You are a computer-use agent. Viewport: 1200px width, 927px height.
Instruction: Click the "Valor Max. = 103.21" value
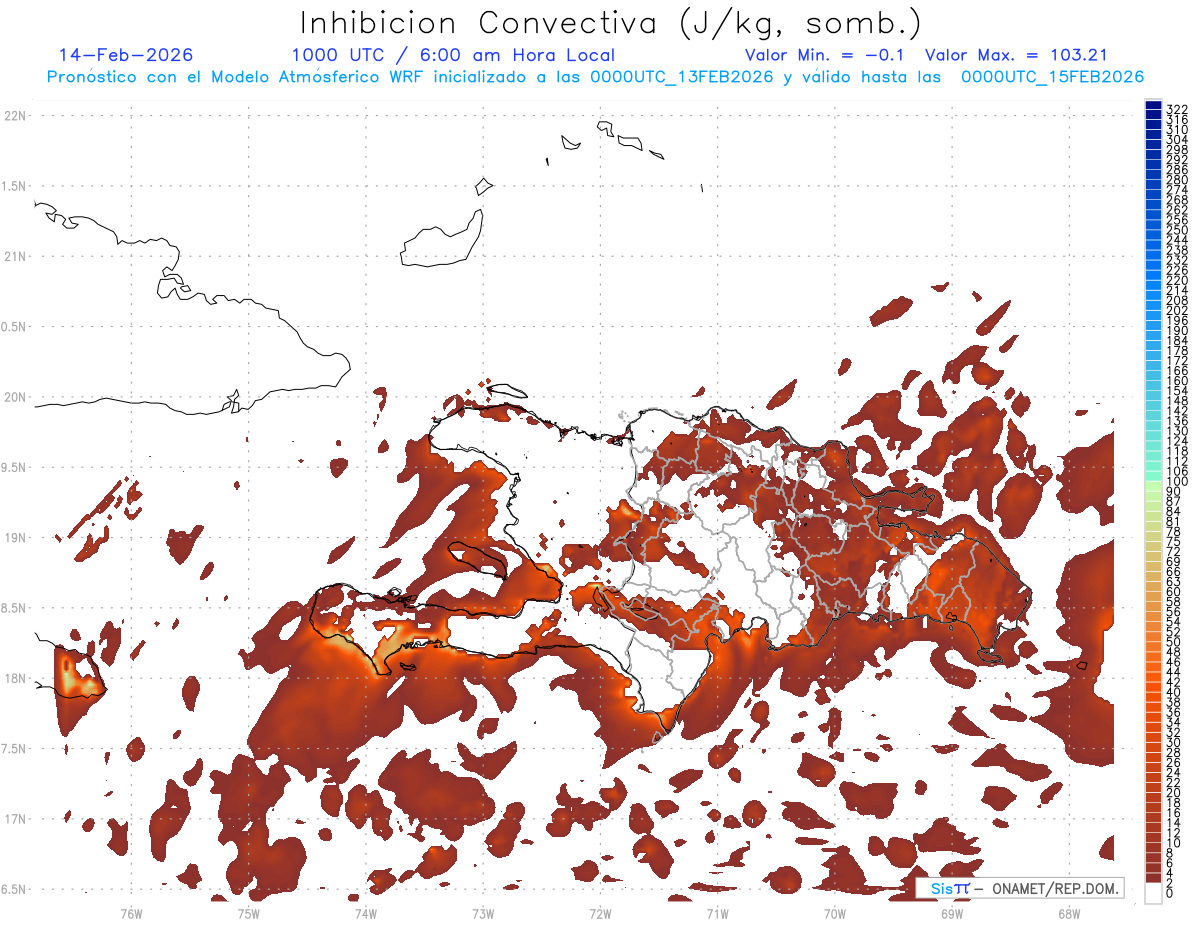pos(1016,55)
